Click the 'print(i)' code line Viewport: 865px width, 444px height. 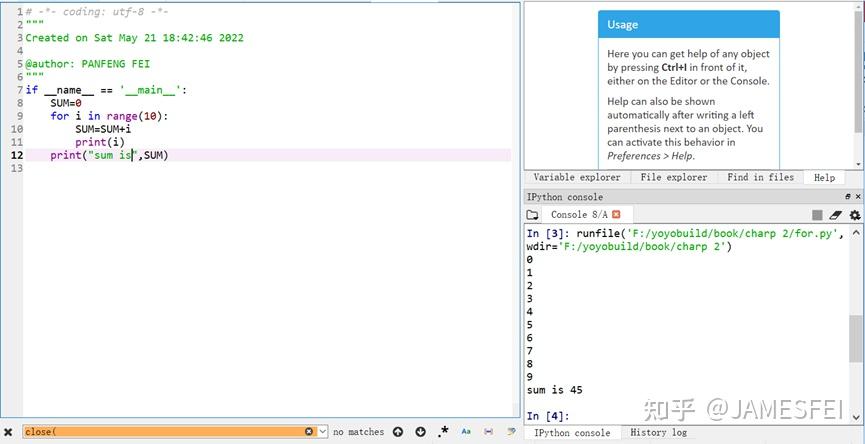(100, 142)
